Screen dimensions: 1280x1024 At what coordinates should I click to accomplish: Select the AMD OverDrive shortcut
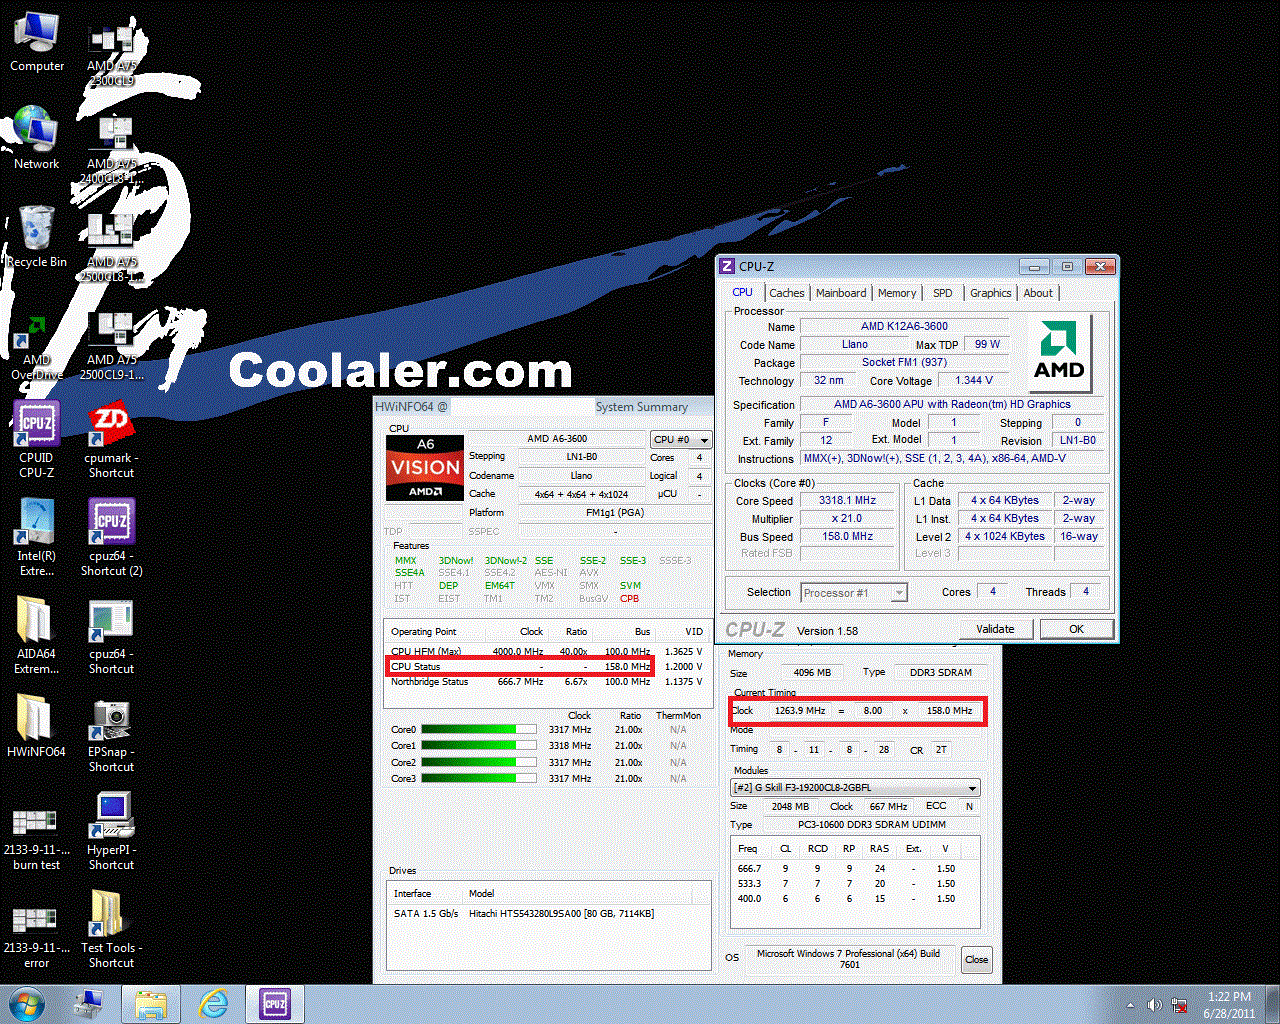[37, 347]
